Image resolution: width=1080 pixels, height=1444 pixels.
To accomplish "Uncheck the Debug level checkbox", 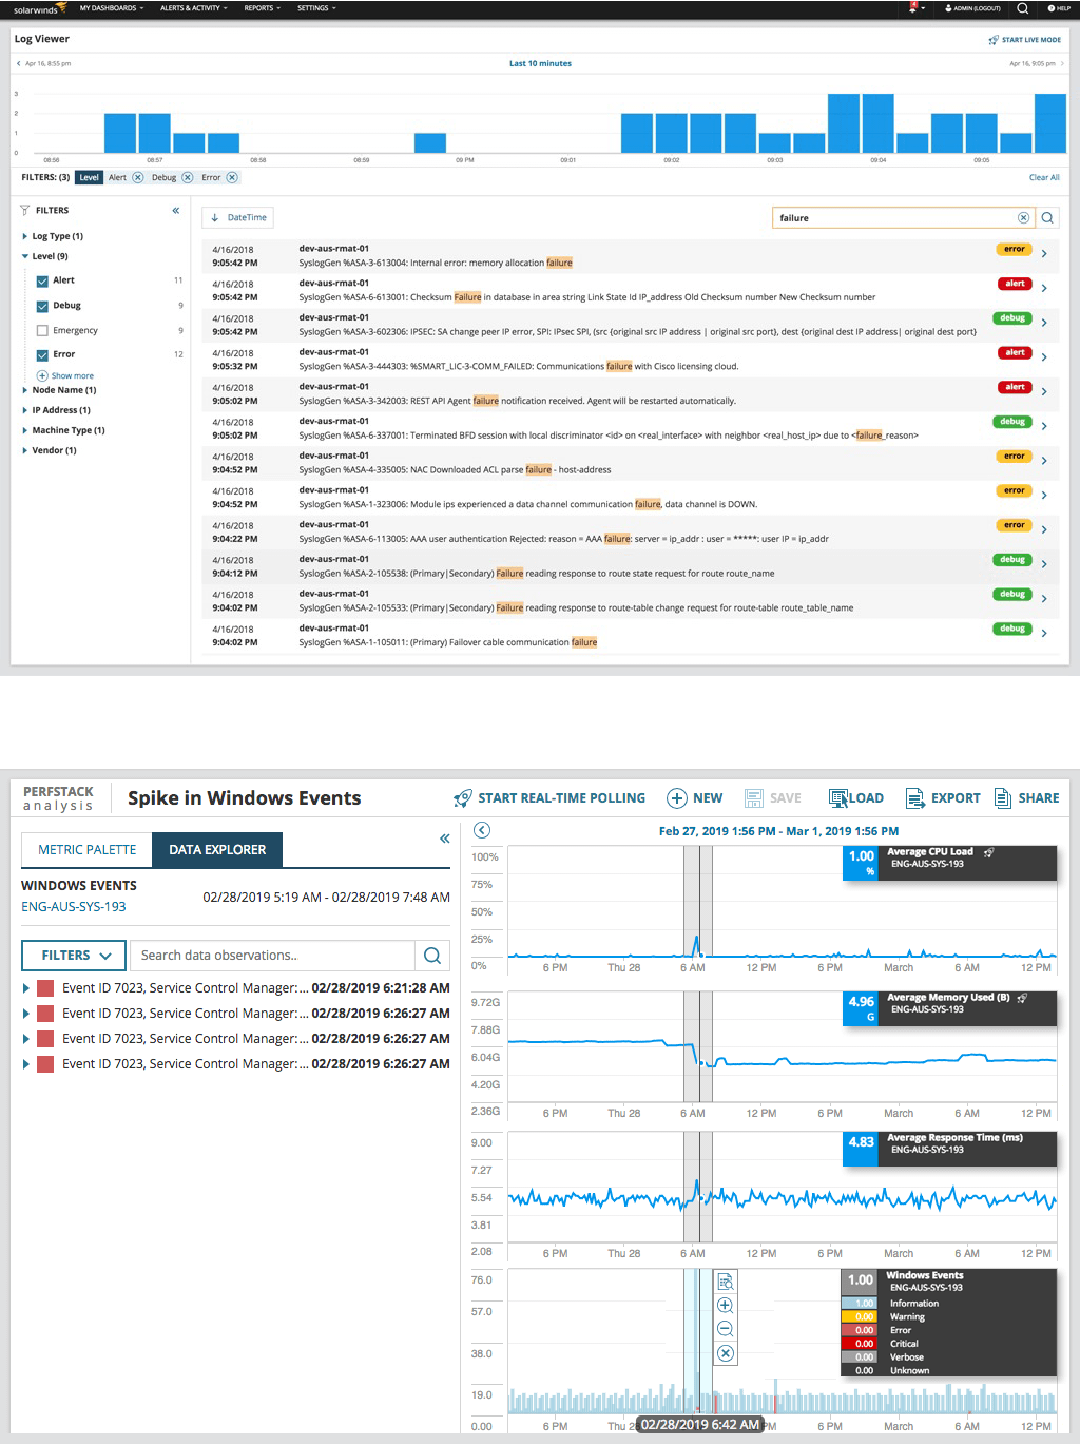I will pos(42,306).
